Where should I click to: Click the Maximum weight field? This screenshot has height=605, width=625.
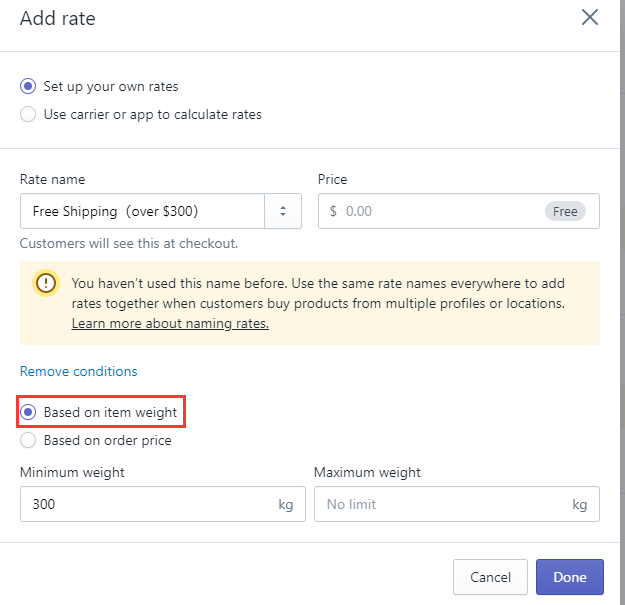[x=440, y=504]
